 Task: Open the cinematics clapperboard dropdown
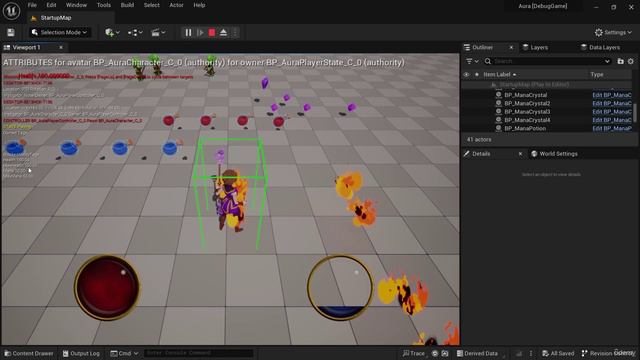coord(158,33)
